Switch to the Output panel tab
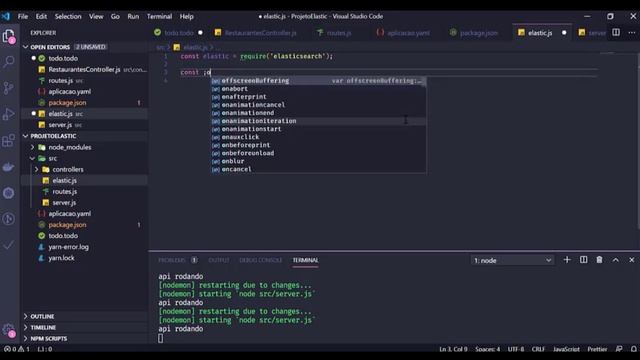Viewport: 640px width, 360px height. 219,260
